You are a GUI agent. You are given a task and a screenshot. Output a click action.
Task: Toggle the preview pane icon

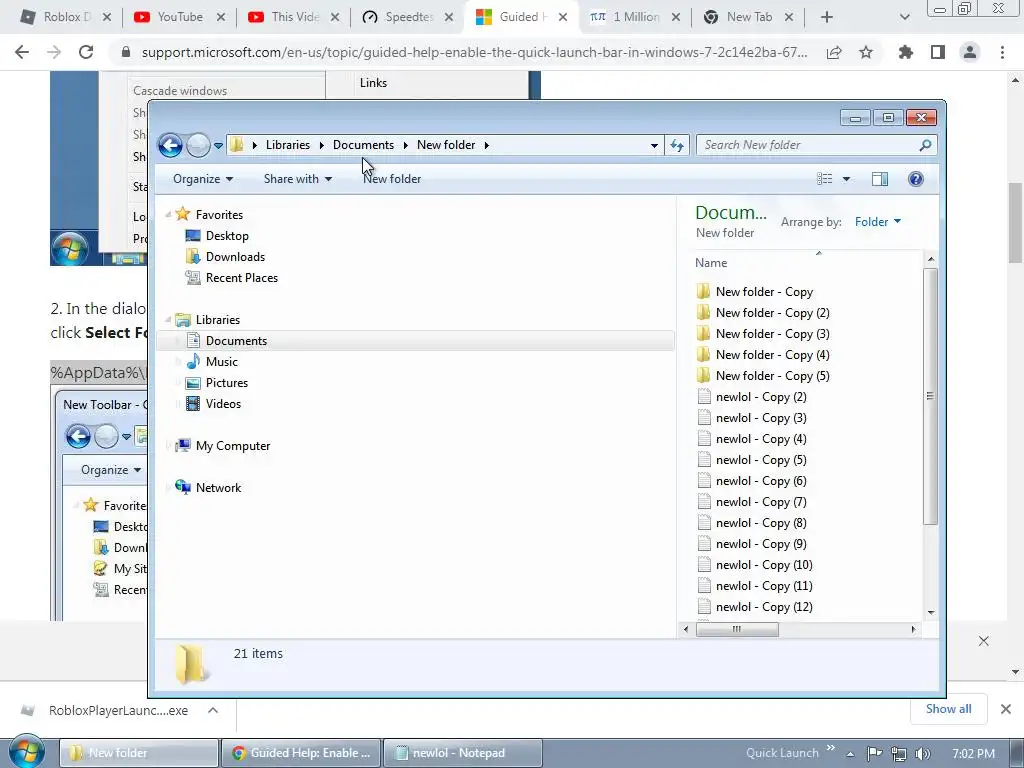(x=880, y=179)
